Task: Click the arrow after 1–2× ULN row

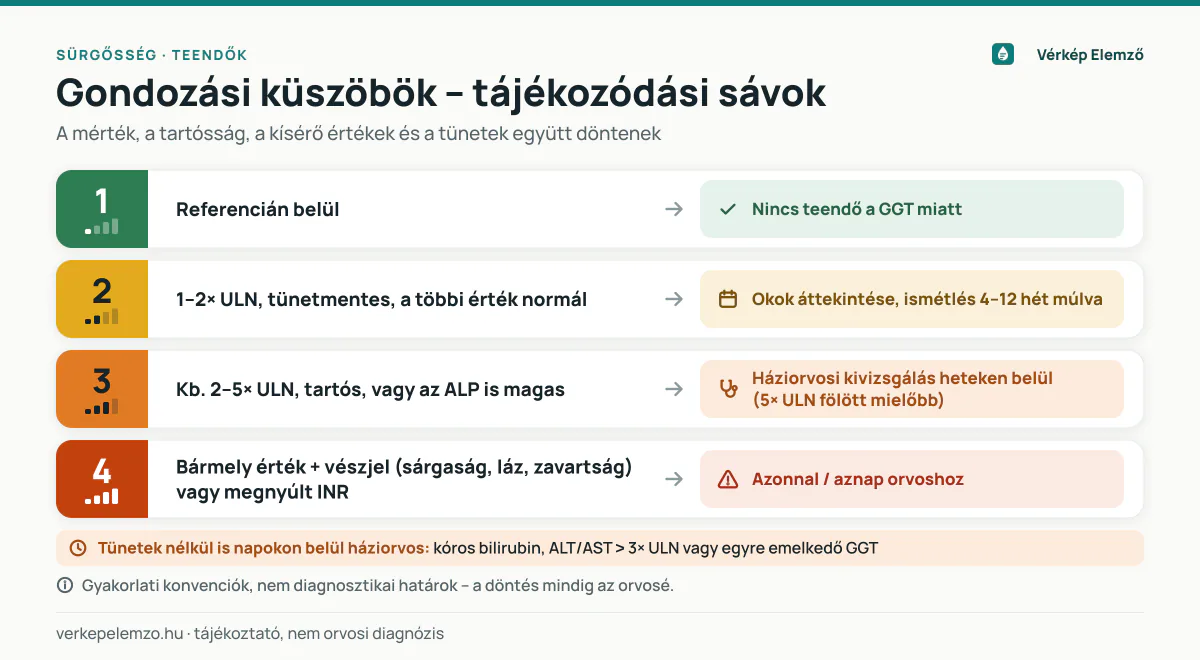Action: tap(674, 299)
